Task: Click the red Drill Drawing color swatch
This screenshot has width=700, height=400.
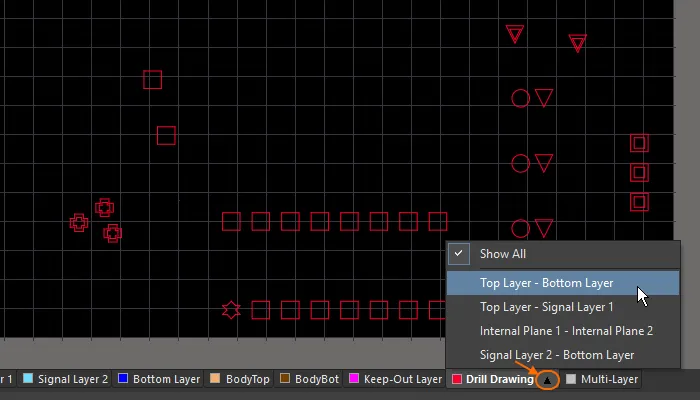Action: pyautogui.click(x=457, y=379)
